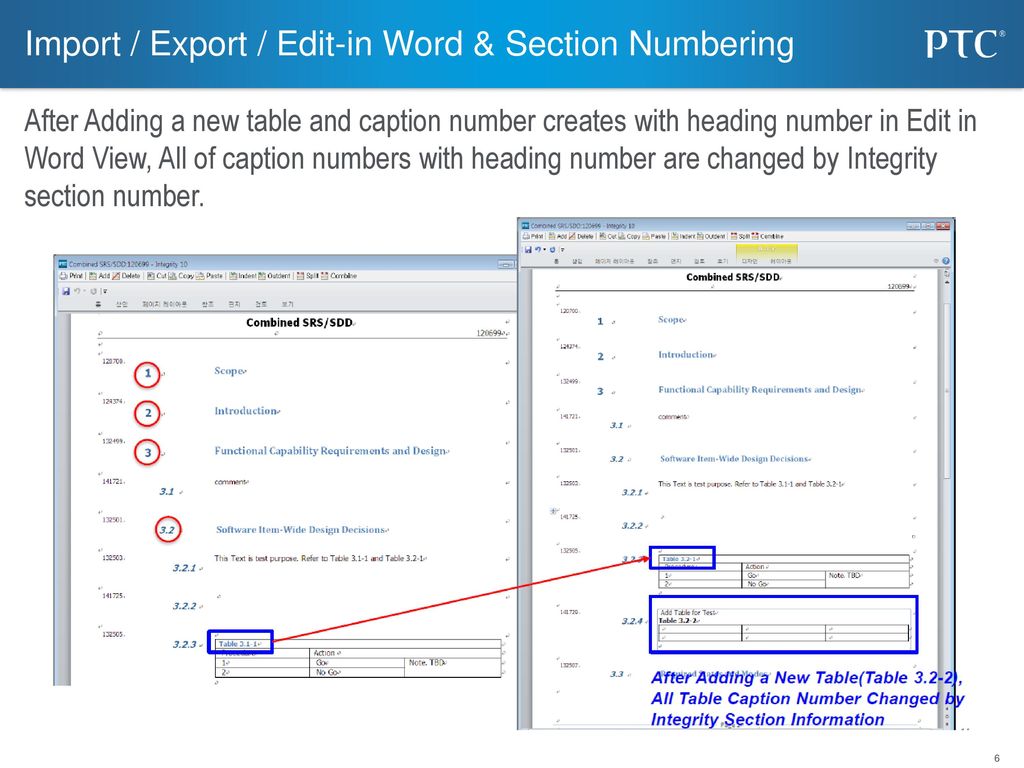
Task: Click Paste icon in right Integrity window
Action: (647, 236)
